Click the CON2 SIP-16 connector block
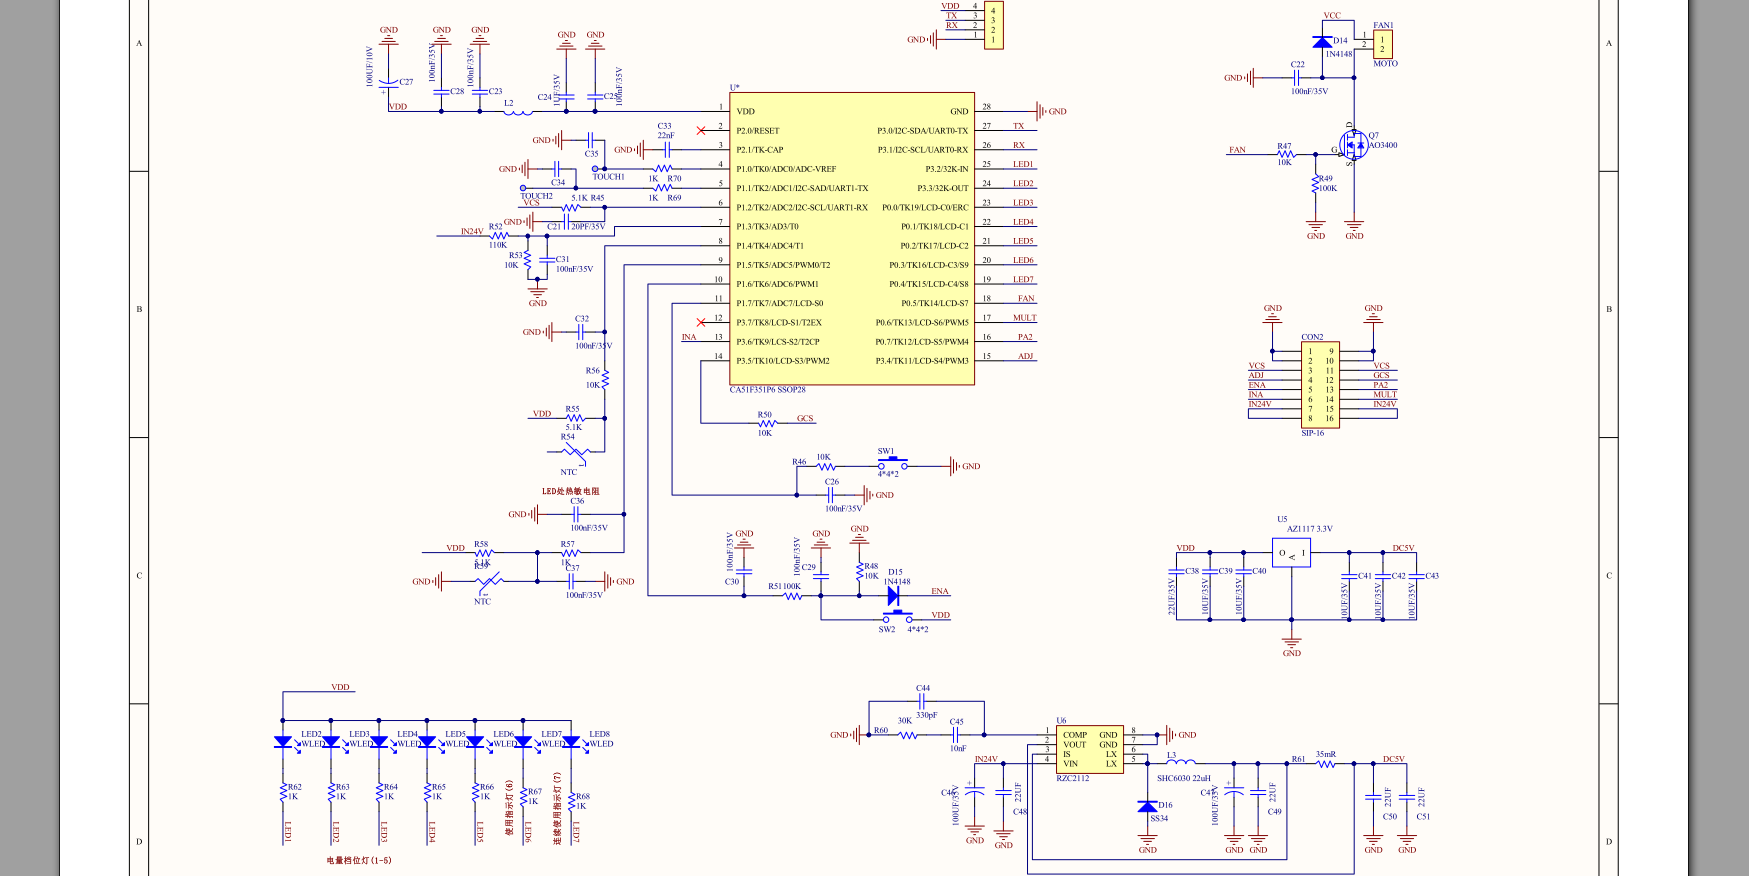Viewport: 1749px width, 876px height. (x=1320, y=385)
